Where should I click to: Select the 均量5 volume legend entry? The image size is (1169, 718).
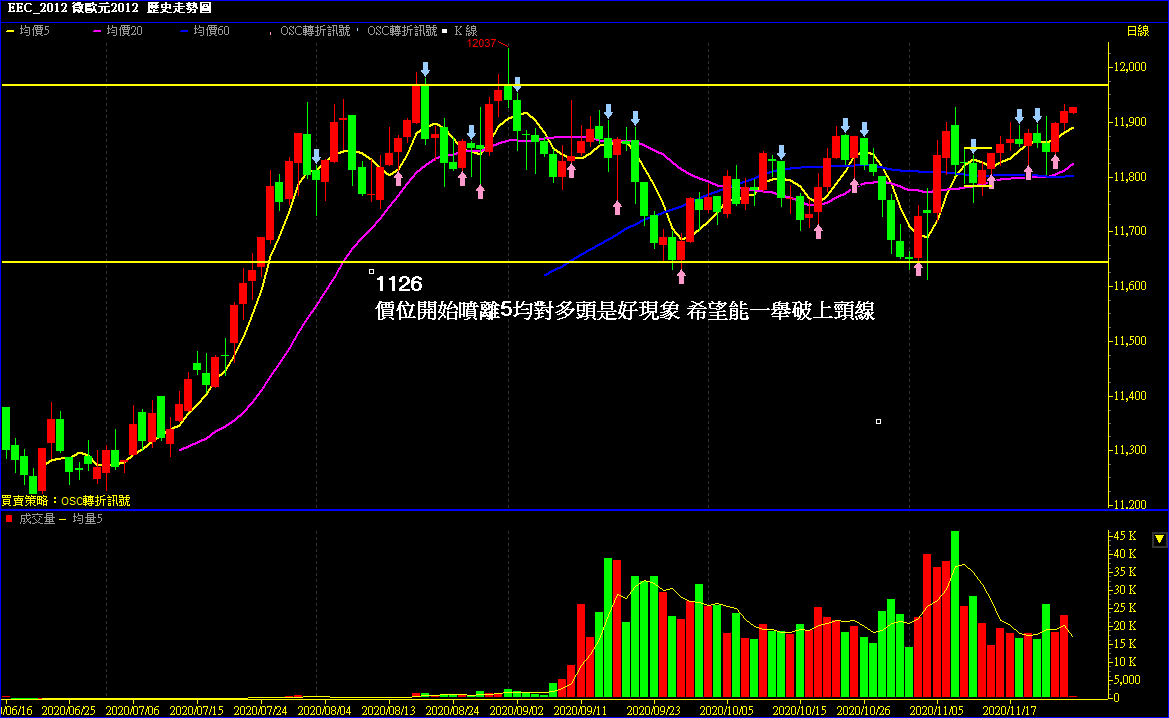[81, 518]
